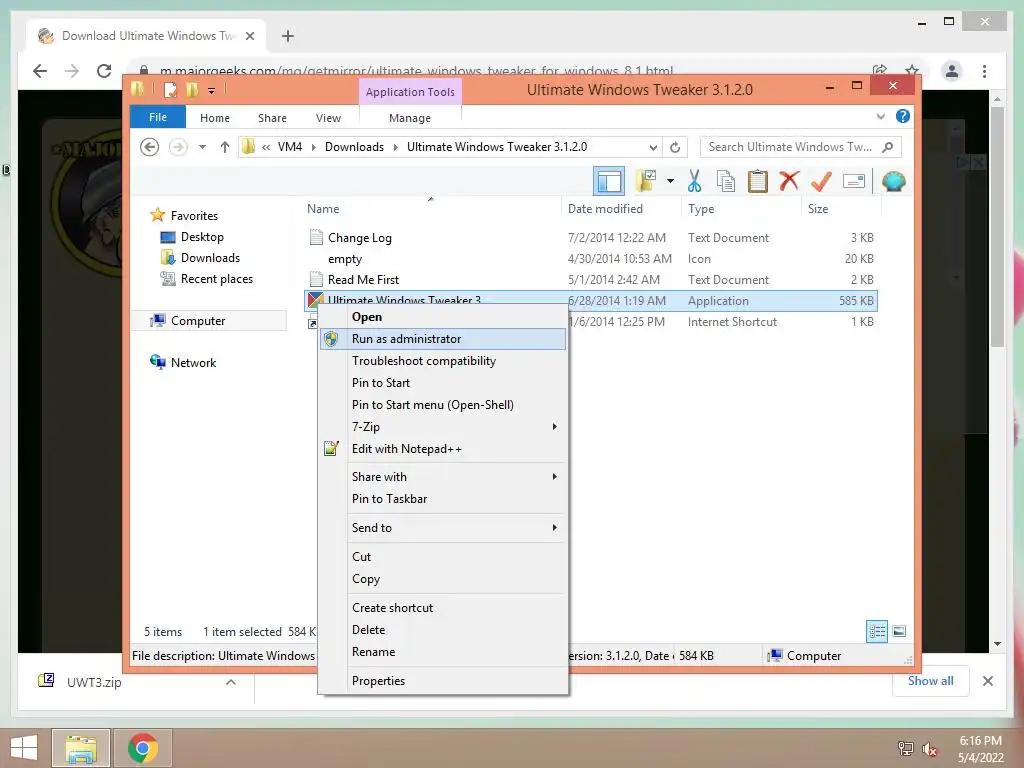Click the Copy pages toolbar icon
The width and height of the screenshot is (1024, 768).
[726, 181]
